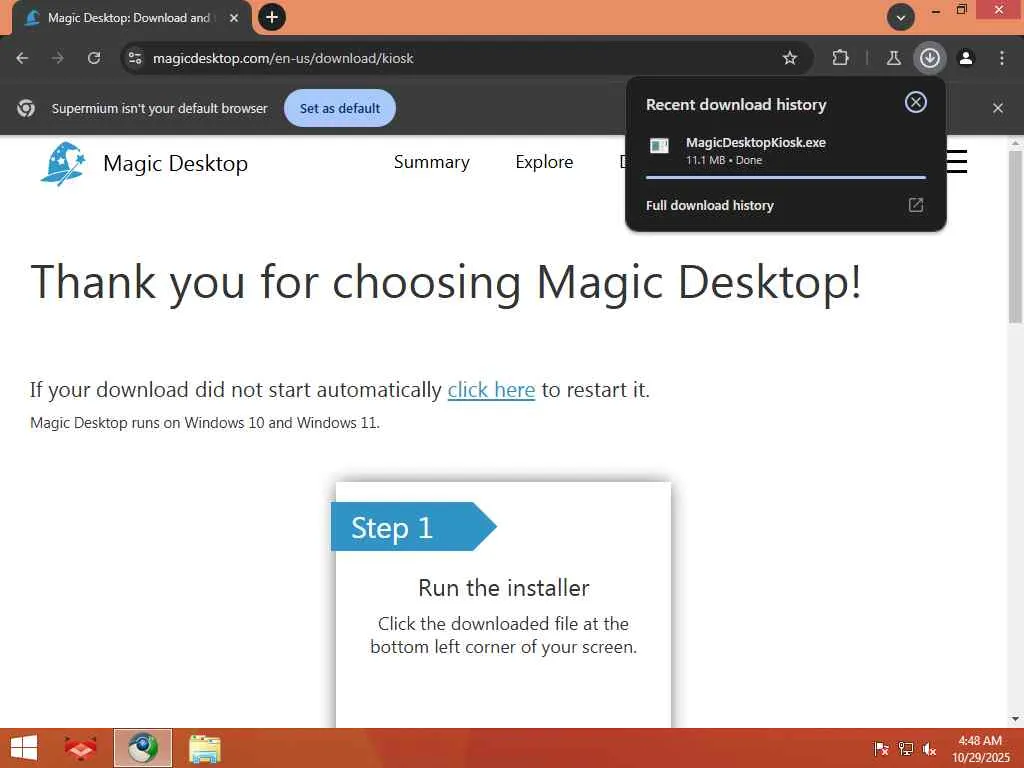Open the Windows Start button
Viewport: 1024px width, 768px height.
24,748
